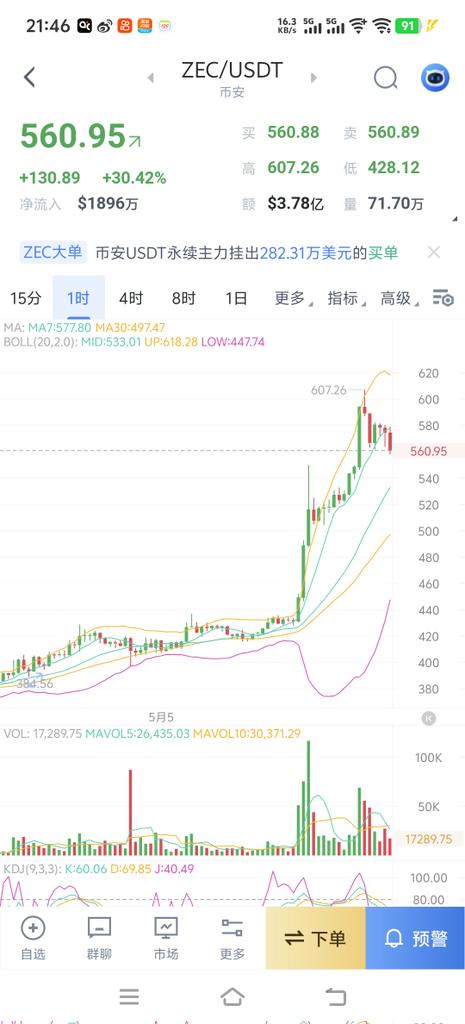Image resolution: width=465 pixels, height=1024 pixels.
Task: Switch to previous pair with left triangle
Action: point(151,78)
